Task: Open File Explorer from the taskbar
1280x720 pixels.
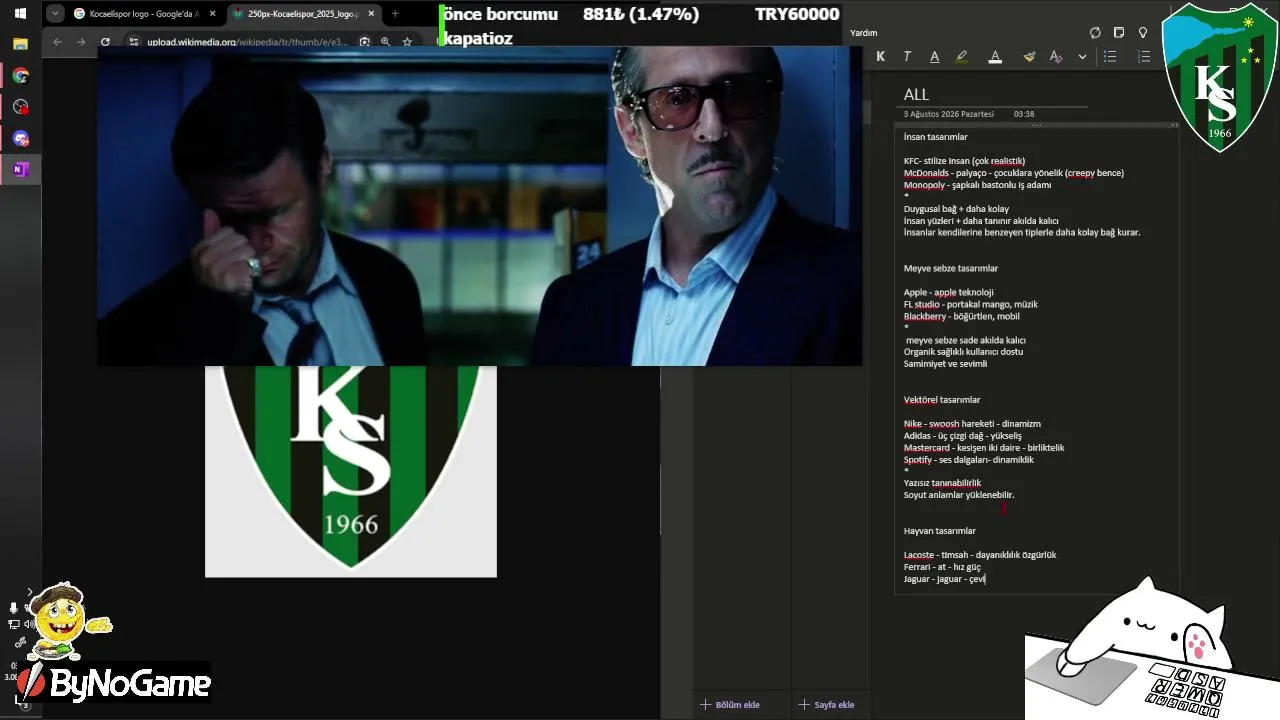Action: (x=20, y=44)
